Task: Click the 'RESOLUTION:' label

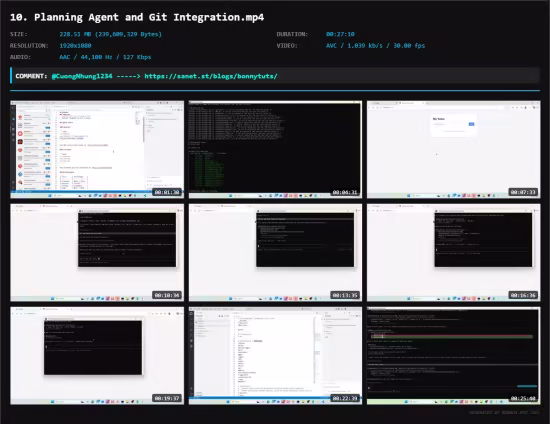Action: (29, 46)
